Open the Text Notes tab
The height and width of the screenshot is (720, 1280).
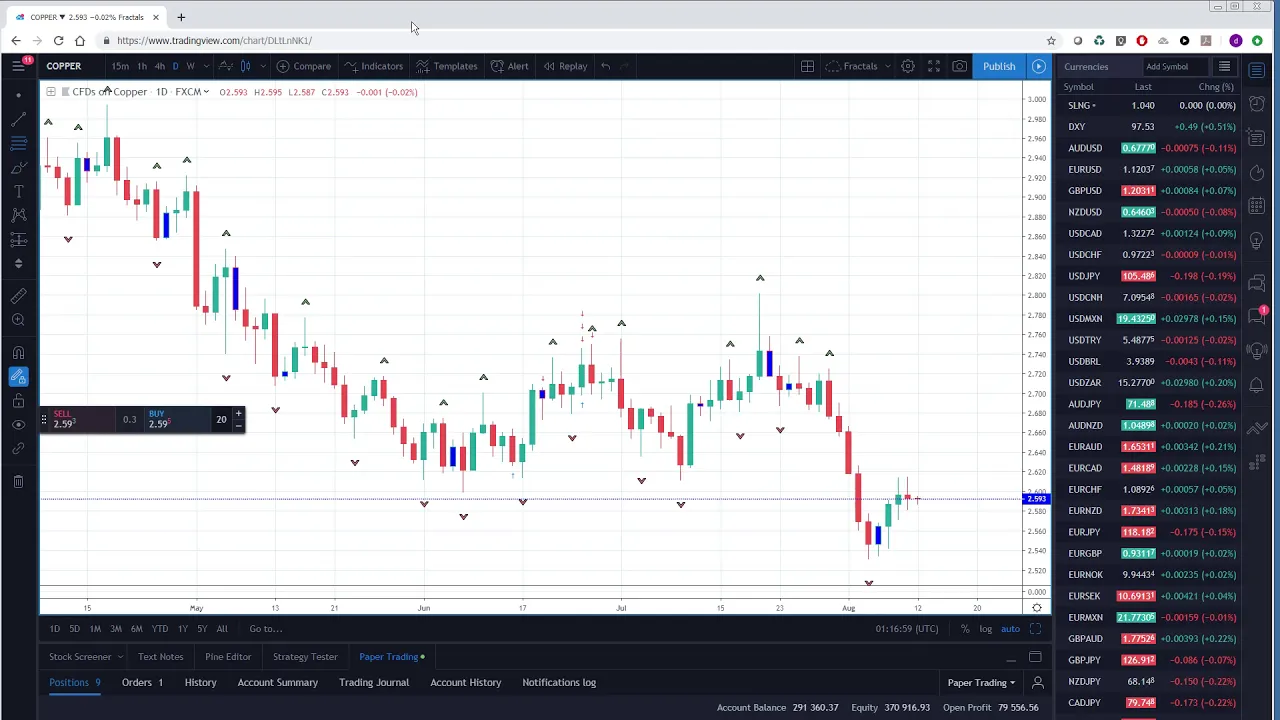click(160, 657)
